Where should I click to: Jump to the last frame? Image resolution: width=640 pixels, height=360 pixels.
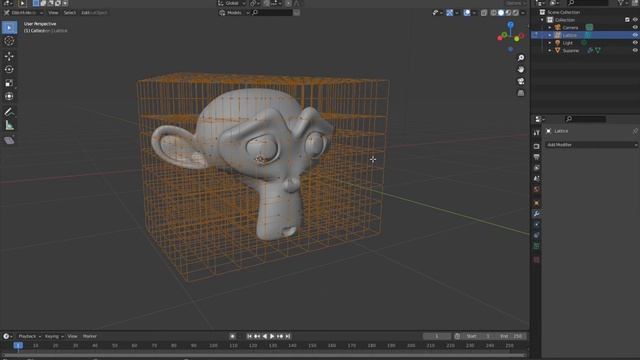click(288, 336)
